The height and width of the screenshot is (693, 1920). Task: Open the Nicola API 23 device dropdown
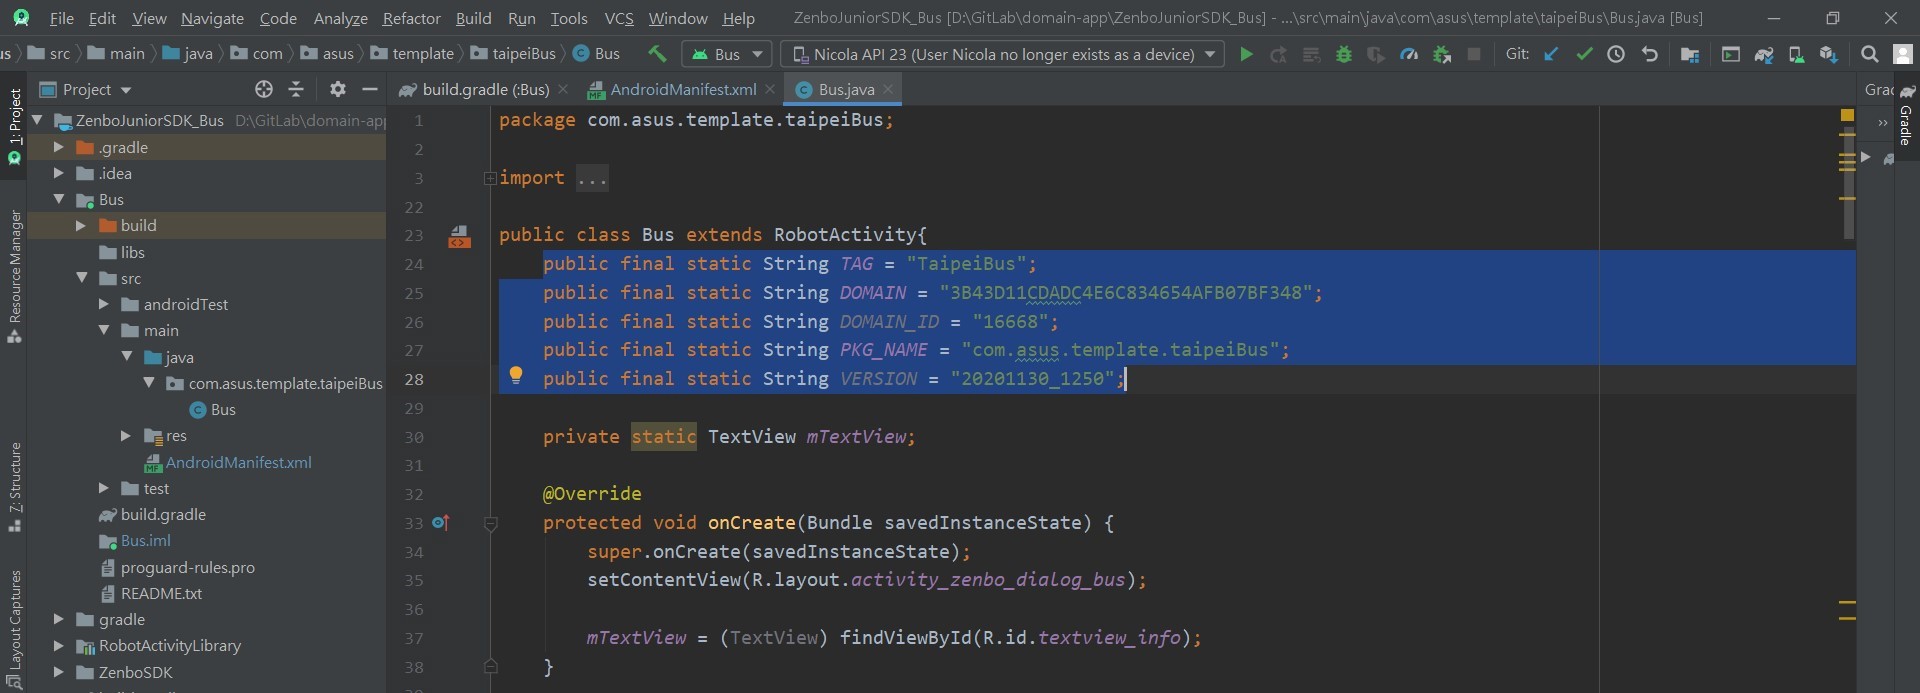click(x=1003, y=54)
